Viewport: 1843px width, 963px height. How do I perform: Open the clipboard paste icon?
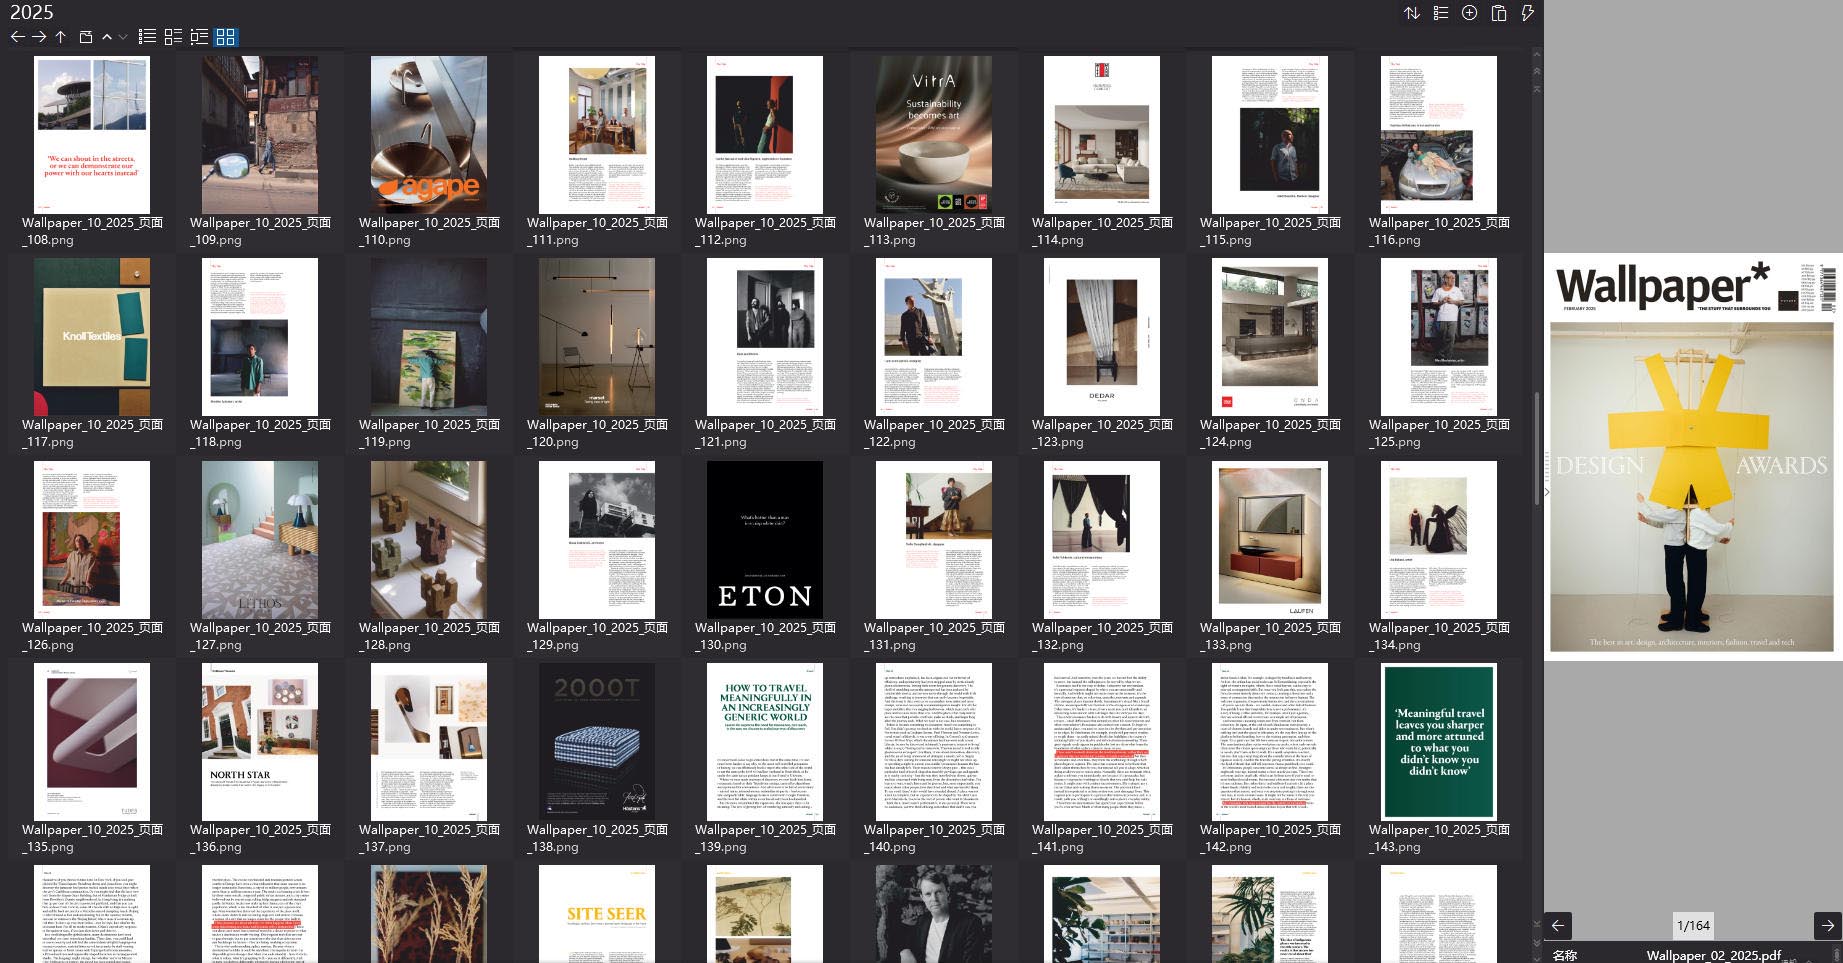point(1497,13)
